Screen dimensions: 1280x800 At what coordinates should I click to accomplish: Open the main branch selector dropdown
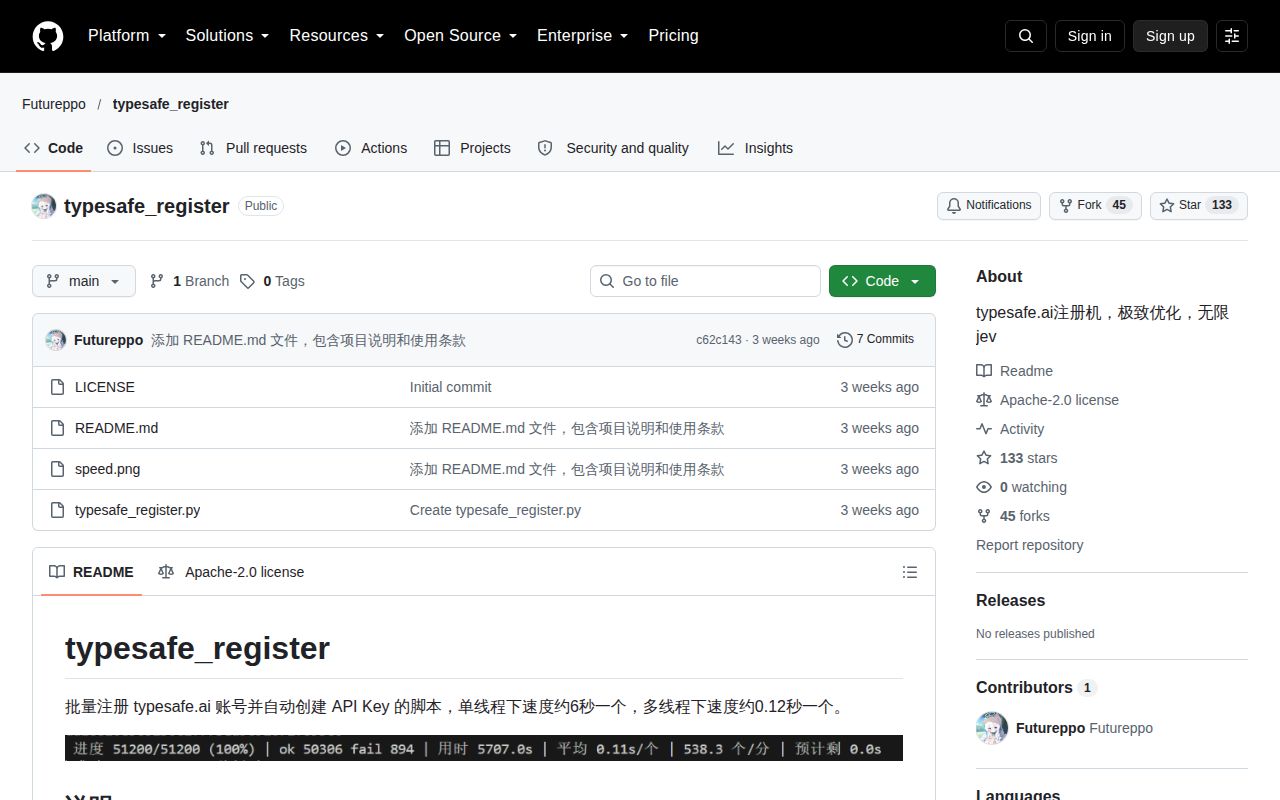pyautogui.click(x=84, y=281)
